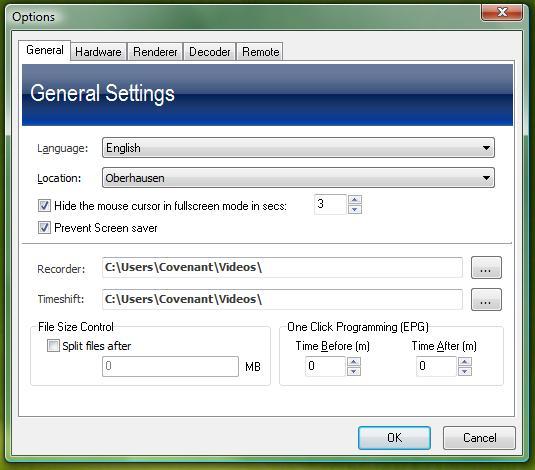Browse for the Recorder folder path
Screen dimensions: 535x470
click(486, 268)
